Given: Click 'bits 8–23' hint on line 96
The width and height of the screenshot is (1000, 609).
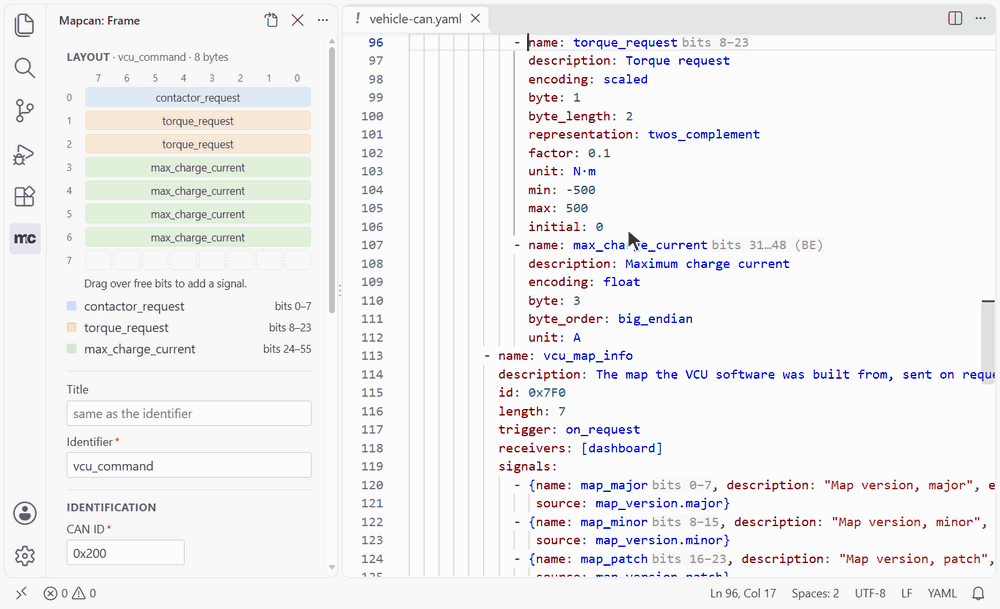Looking at the screenshot, I should pos(715,42).
